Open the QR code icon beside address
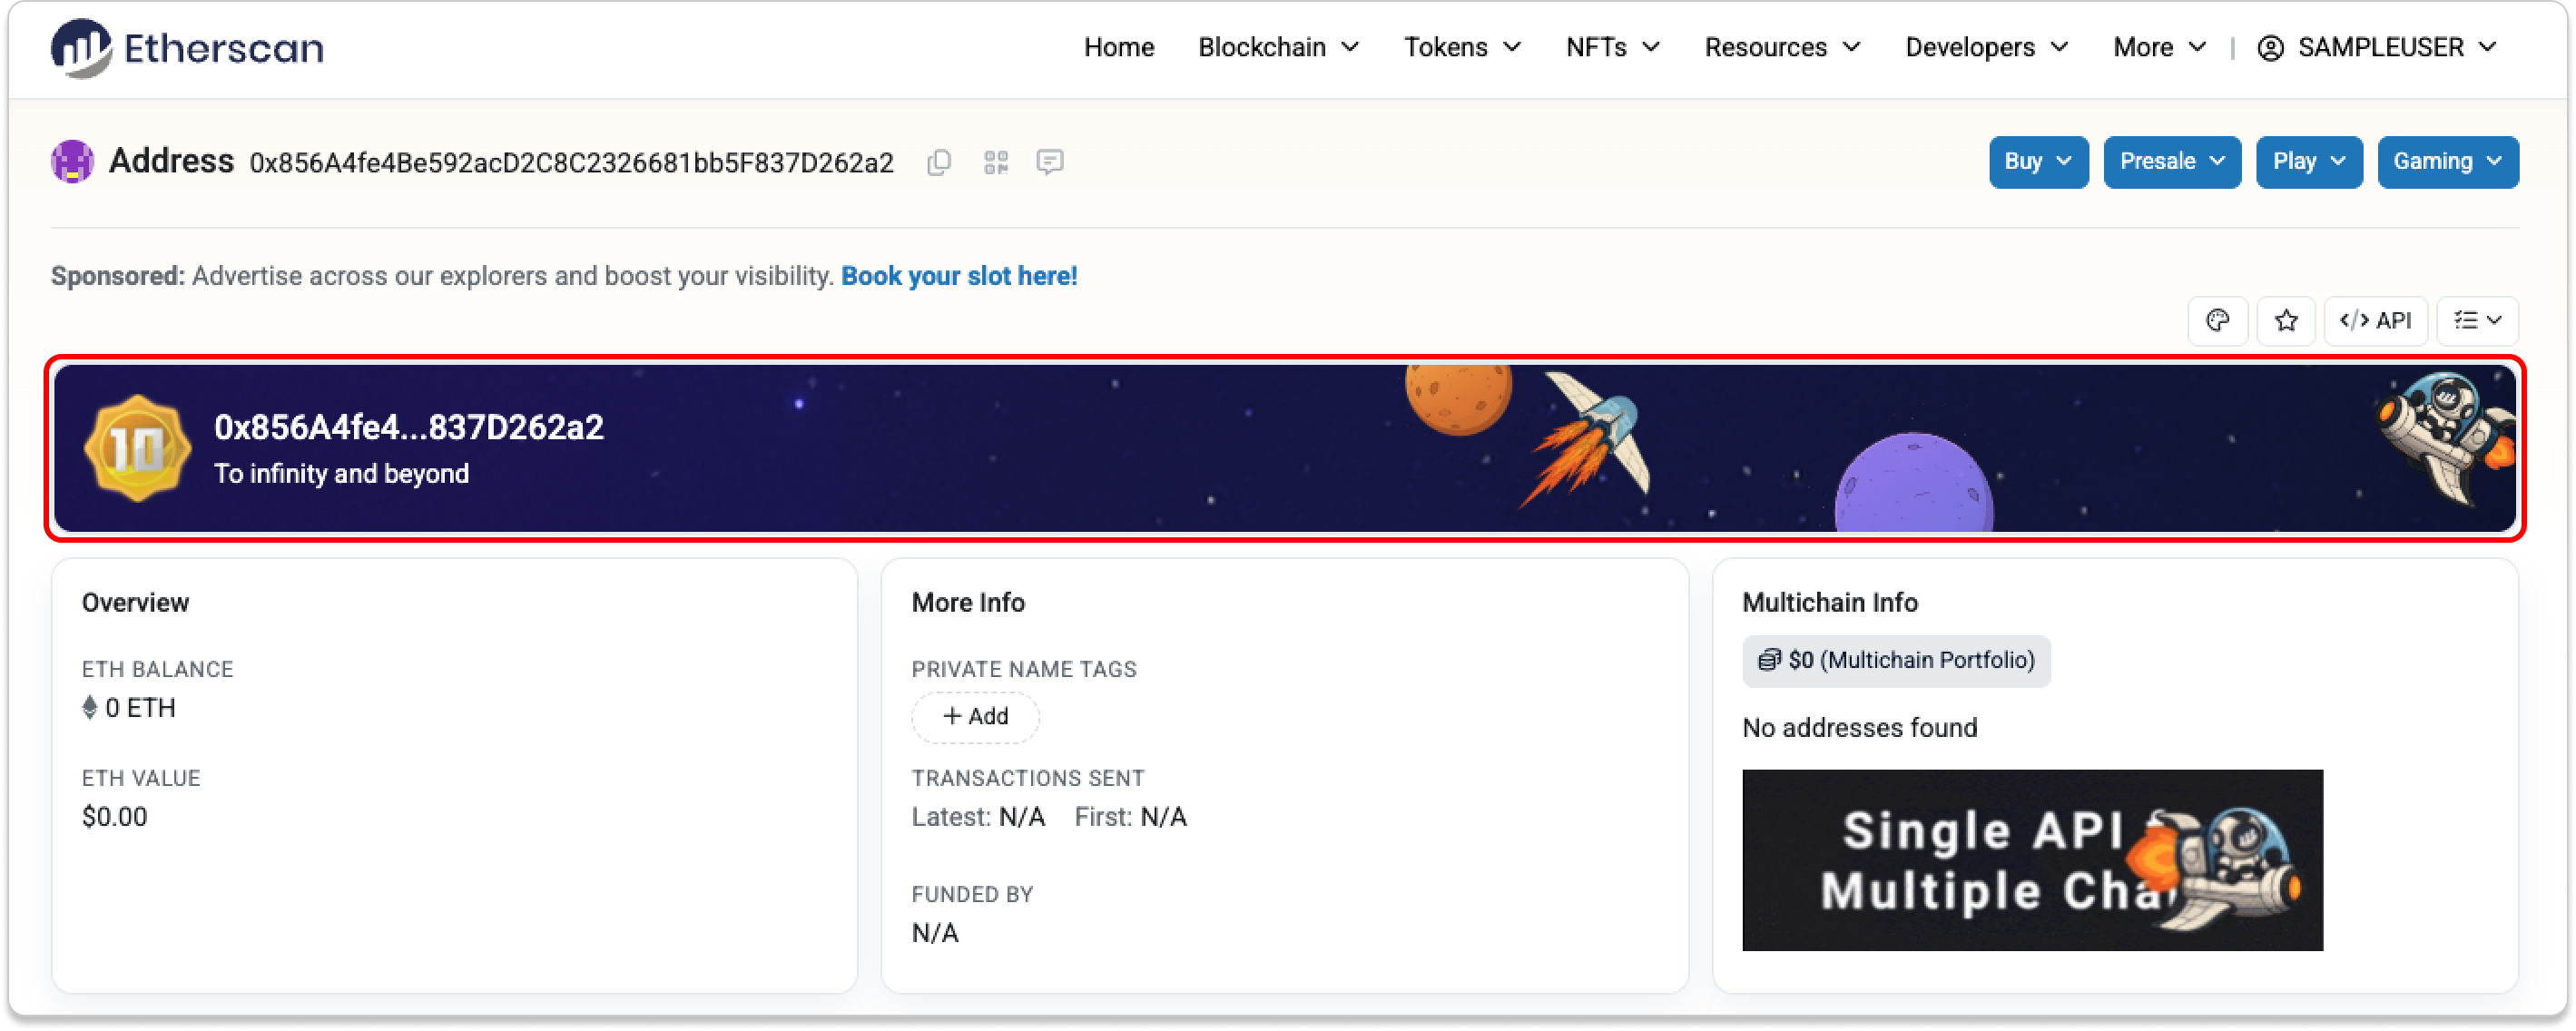The width and height of the screenshot is (2576, 1031). 995,162
